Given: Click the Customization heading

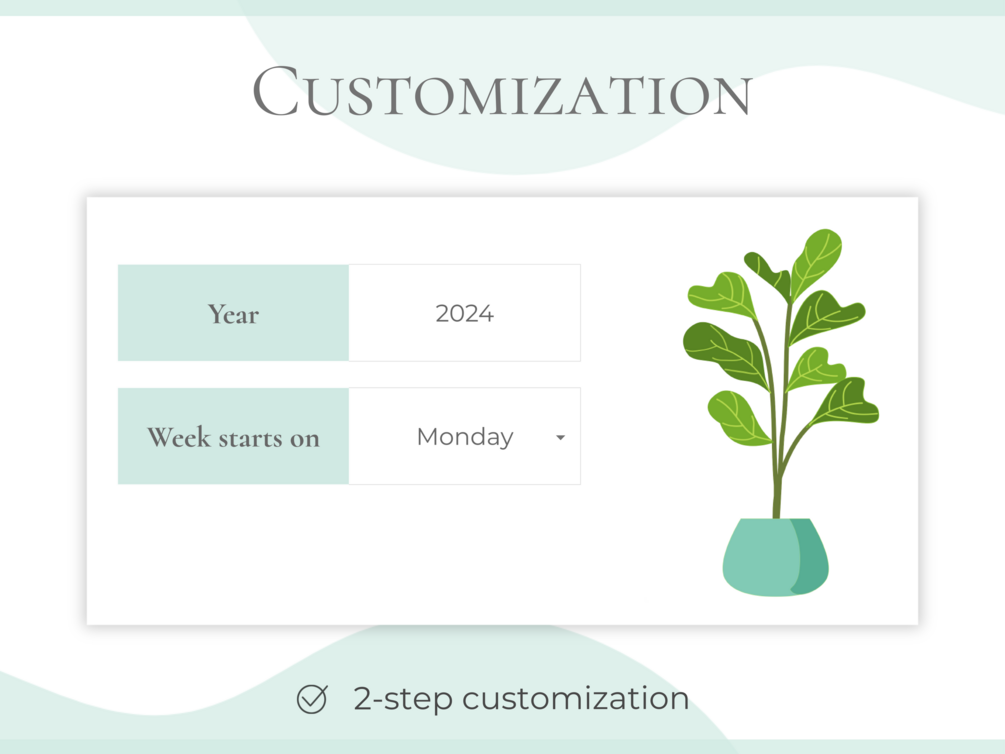Looking at the screenshot, I should 502,91.
